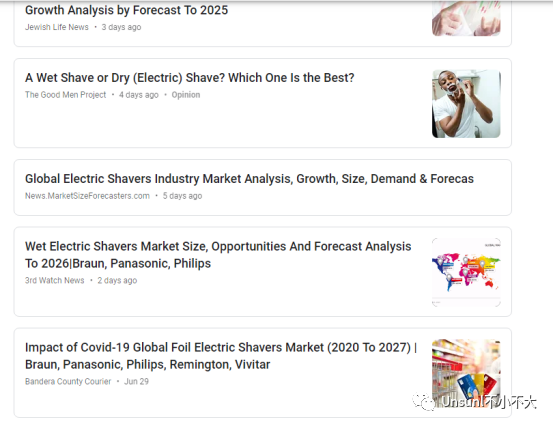This screenshot has width=554, height=427.
Task: Click the man shaving thumbnail image
Action: coord(466,104)
